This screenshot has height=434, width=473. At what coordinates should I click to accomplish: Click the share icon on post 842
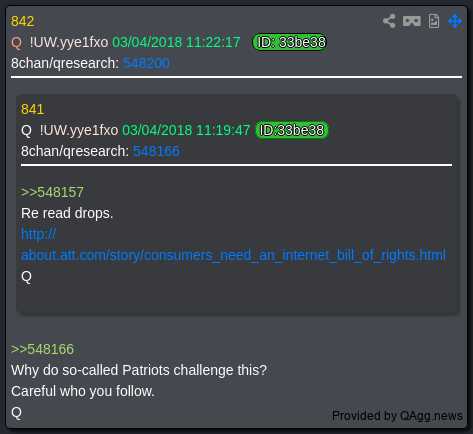(389, 21)
